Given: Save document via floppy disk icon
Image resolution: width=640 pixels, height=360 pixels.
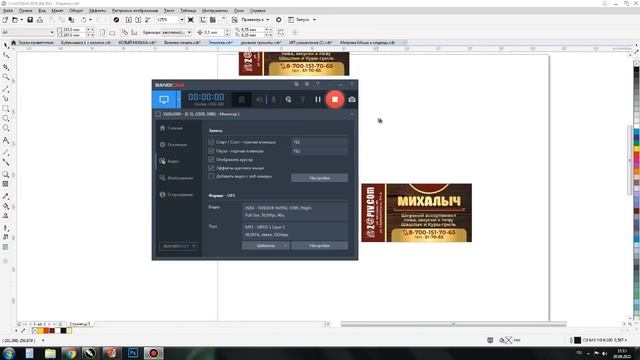Looking at the screenshot, I should (30, 20).
